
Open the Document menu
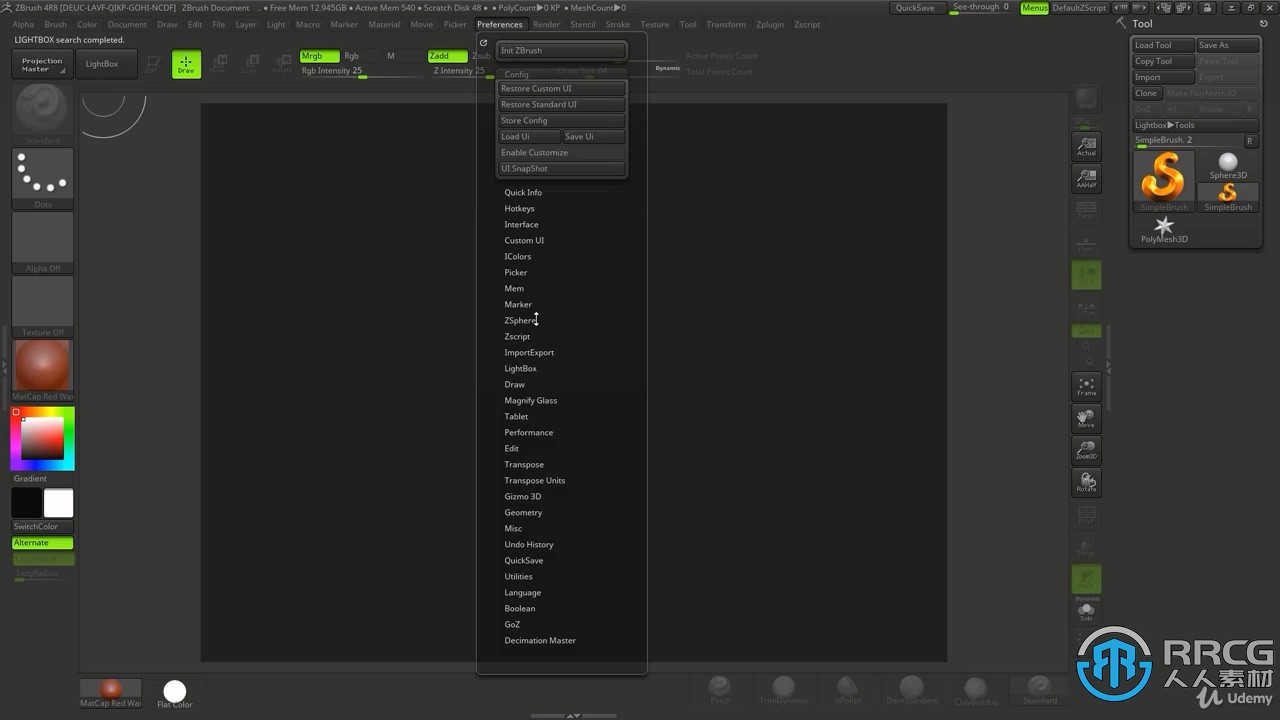pos(127,24)
